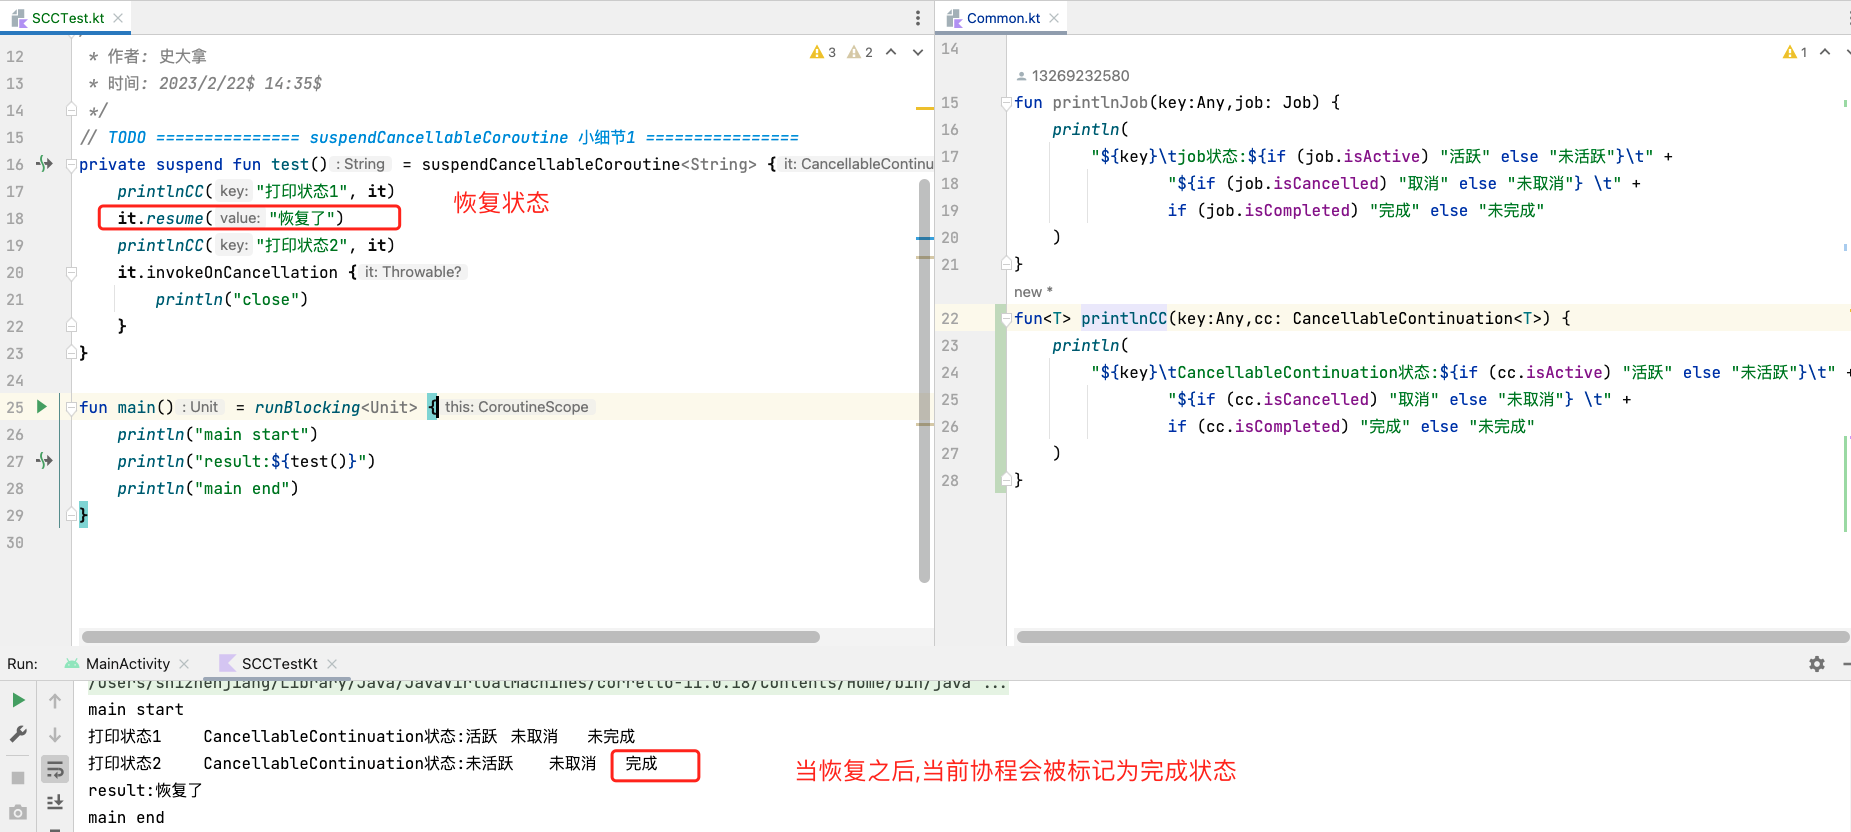Click the author hint 13269232580
This screenshot has width=1851, height=832.
point(1072,76)
